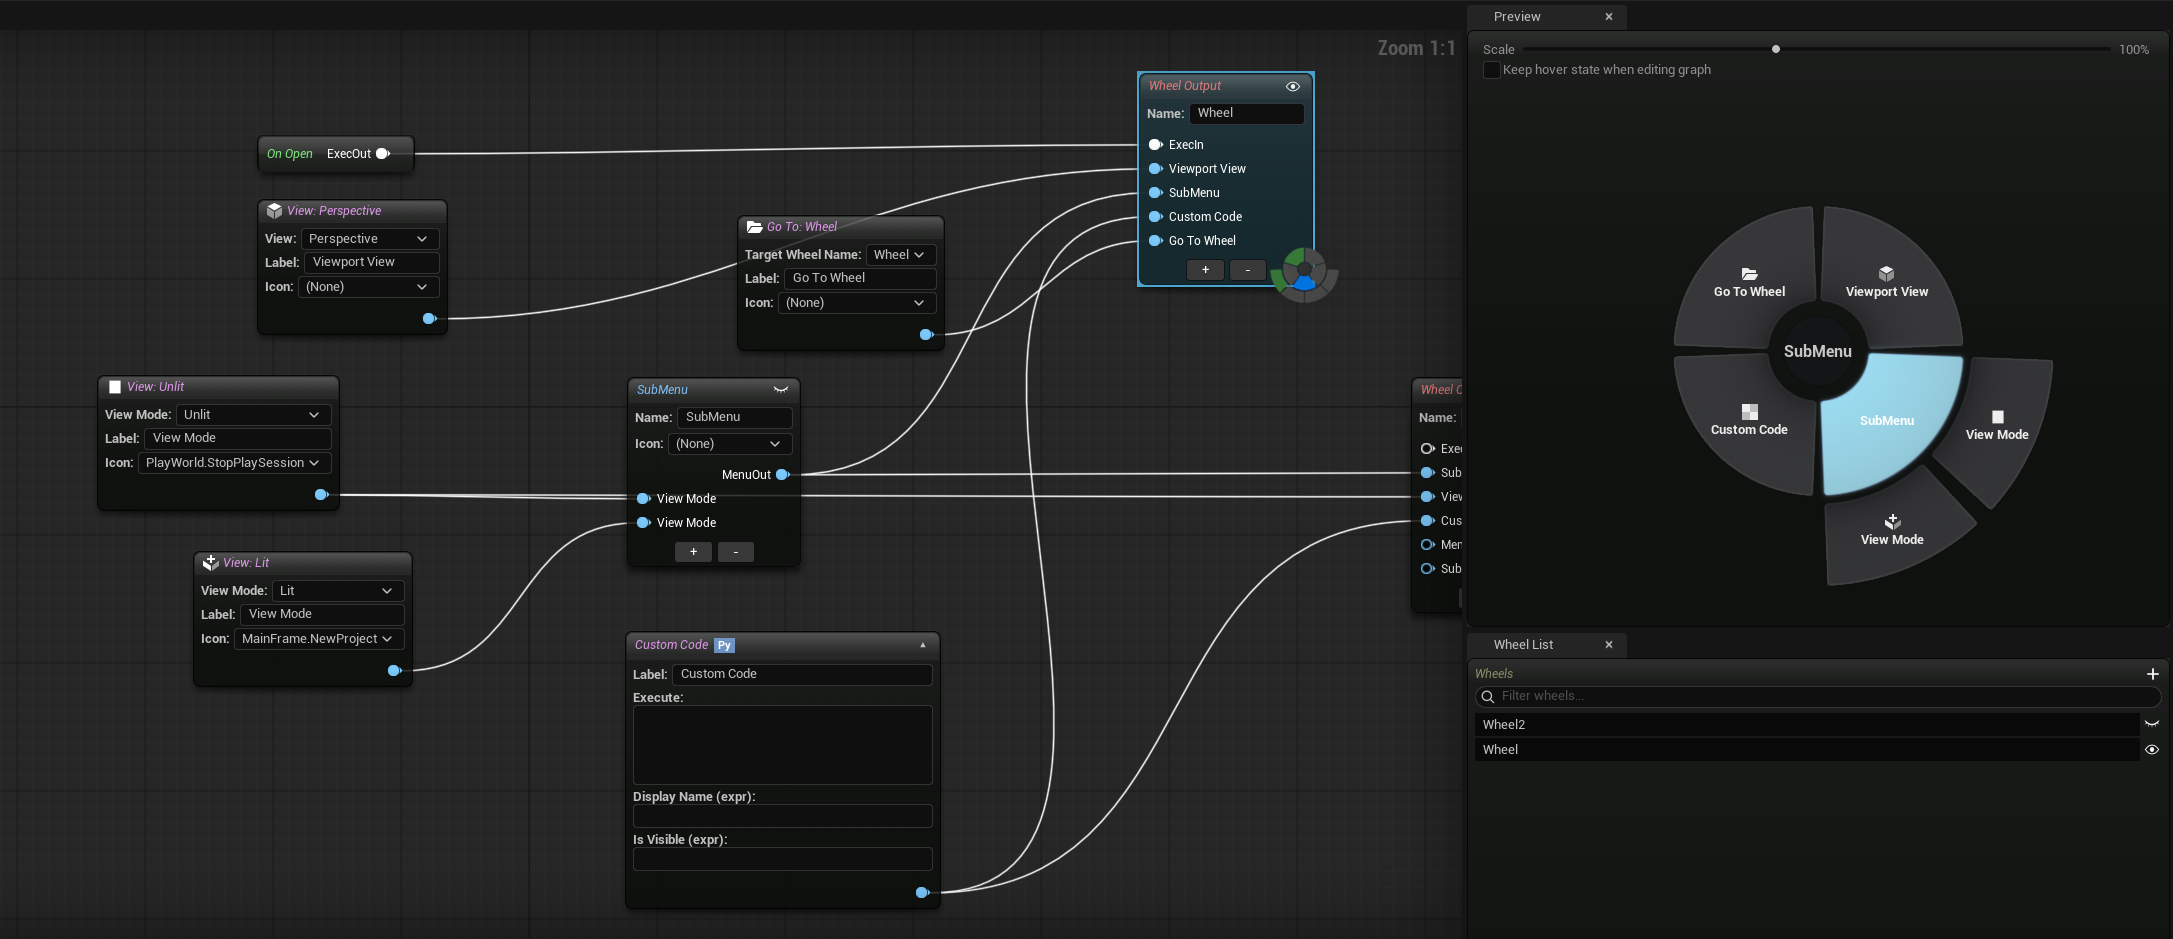Switch to the Wheel List tab
Image resolution: width=2173 pixels, height=939 pixels.
[1524, 644]
